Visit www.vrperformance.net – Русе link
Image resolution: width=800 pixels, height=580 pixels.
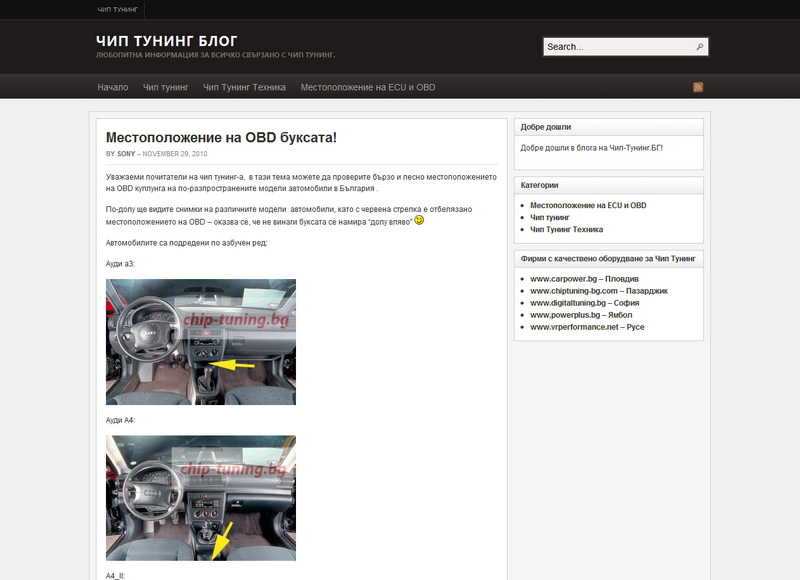pyautogui.click(x=587, y=327)
